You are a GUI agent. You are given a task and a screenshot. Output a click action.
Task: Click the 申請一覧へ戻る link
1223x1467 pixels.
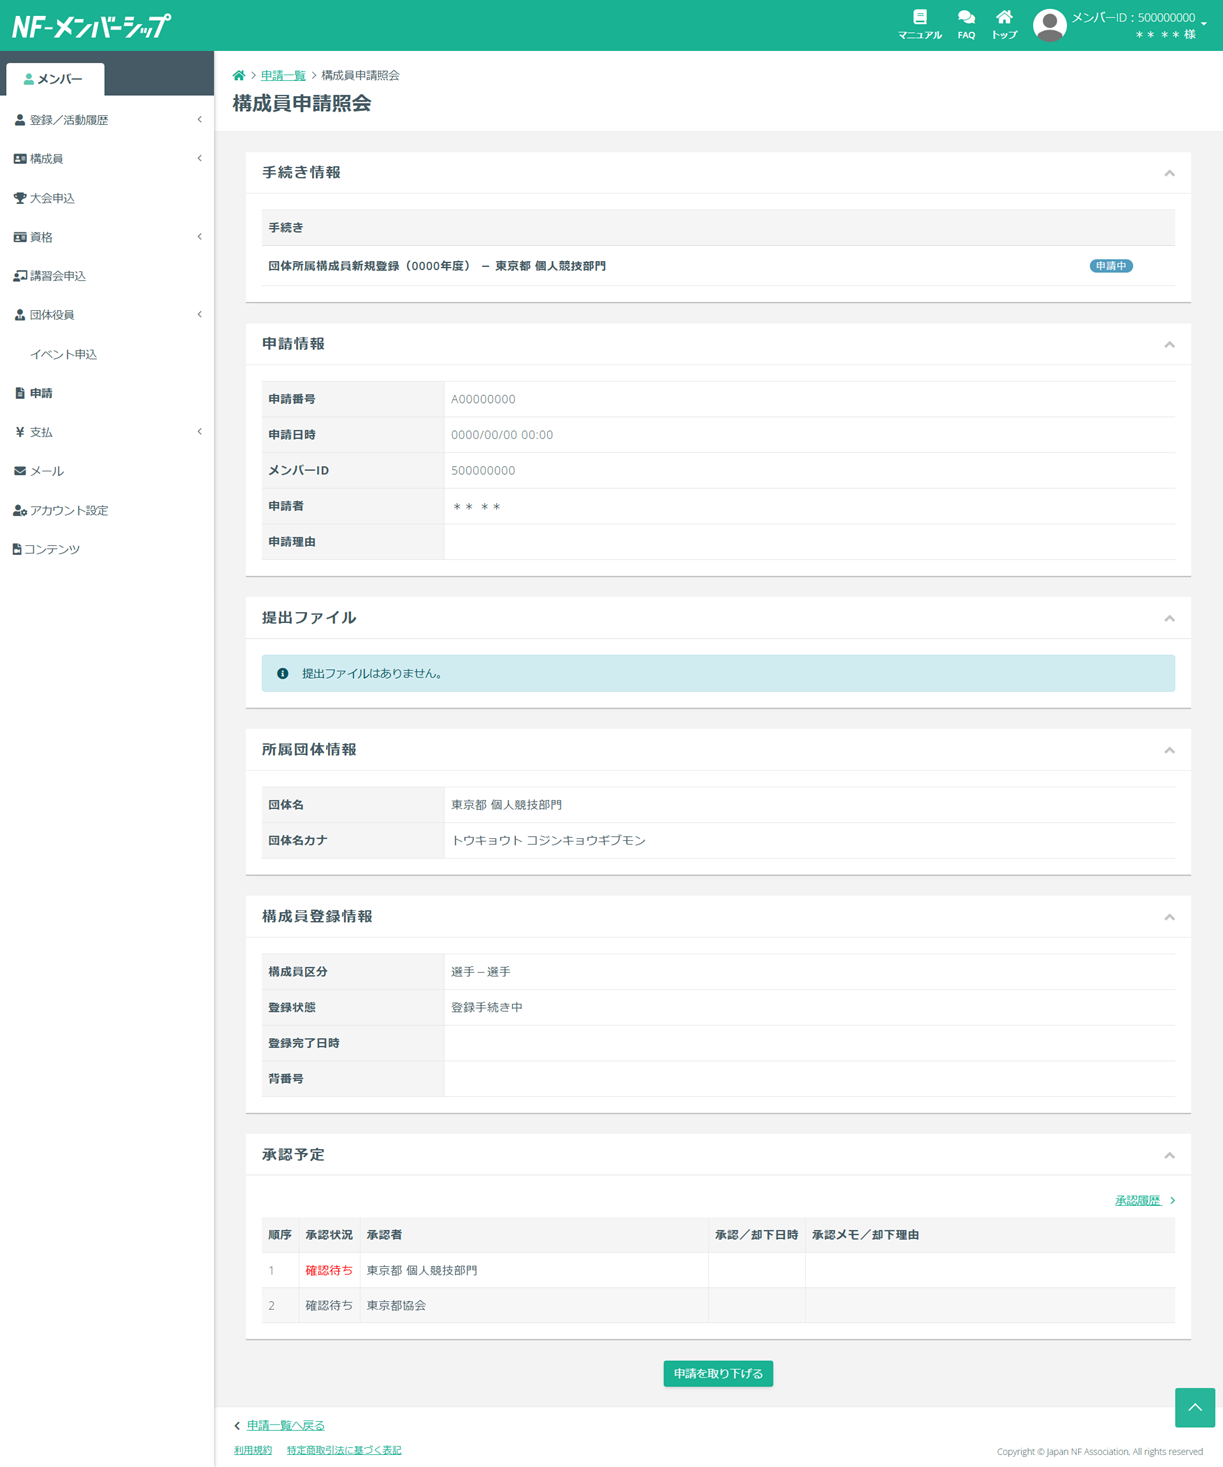coord(285,1425)
